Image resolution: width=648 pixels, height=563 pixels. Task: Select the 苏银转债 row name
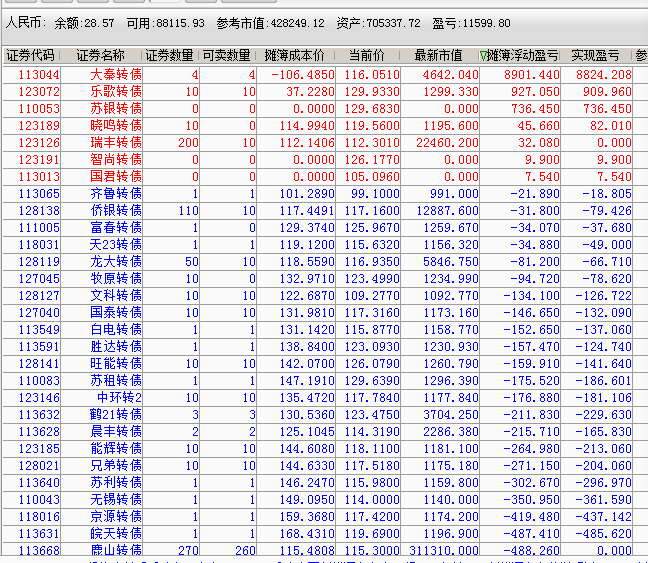[x=116, y=109]
